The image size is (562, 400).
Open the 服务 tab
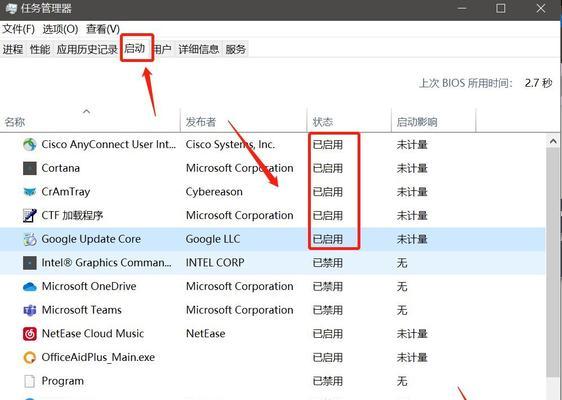[x=235, y=49]
